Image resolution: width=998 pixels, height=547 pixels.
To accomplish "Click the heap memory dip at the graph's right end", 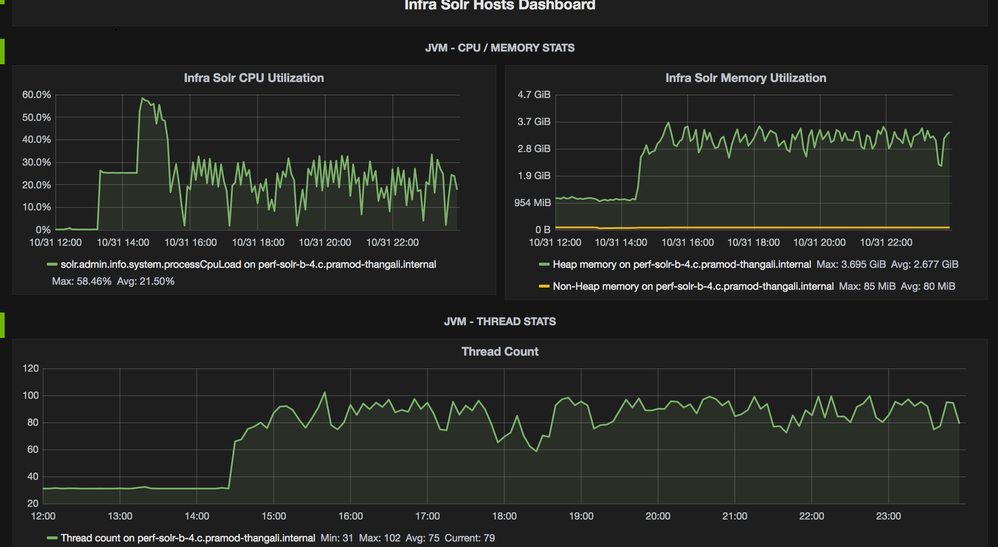I will (x=940, y=165).
